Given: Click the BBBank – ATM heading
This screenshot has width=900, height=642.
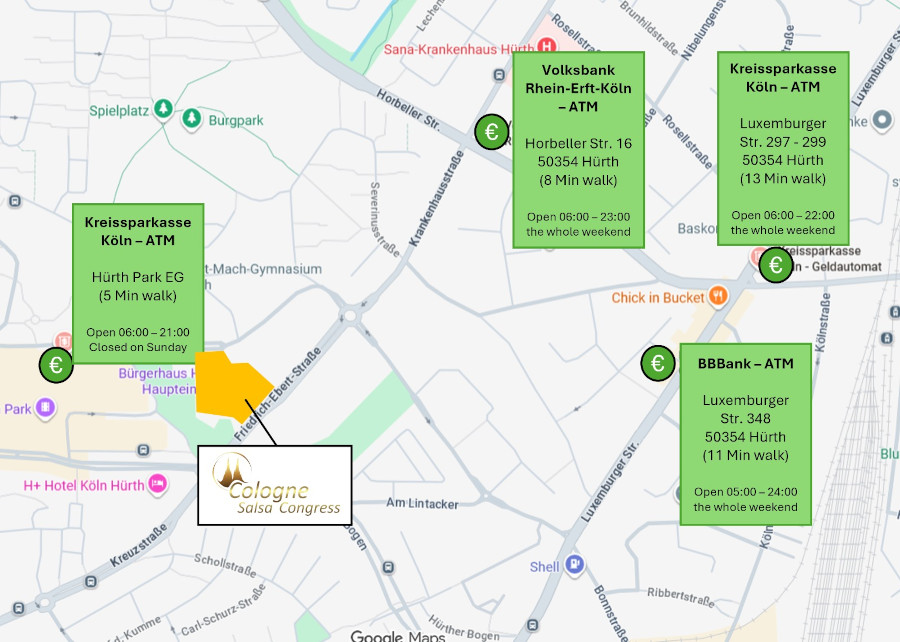Looking at the screenshot, I should [x=746, y=364].
